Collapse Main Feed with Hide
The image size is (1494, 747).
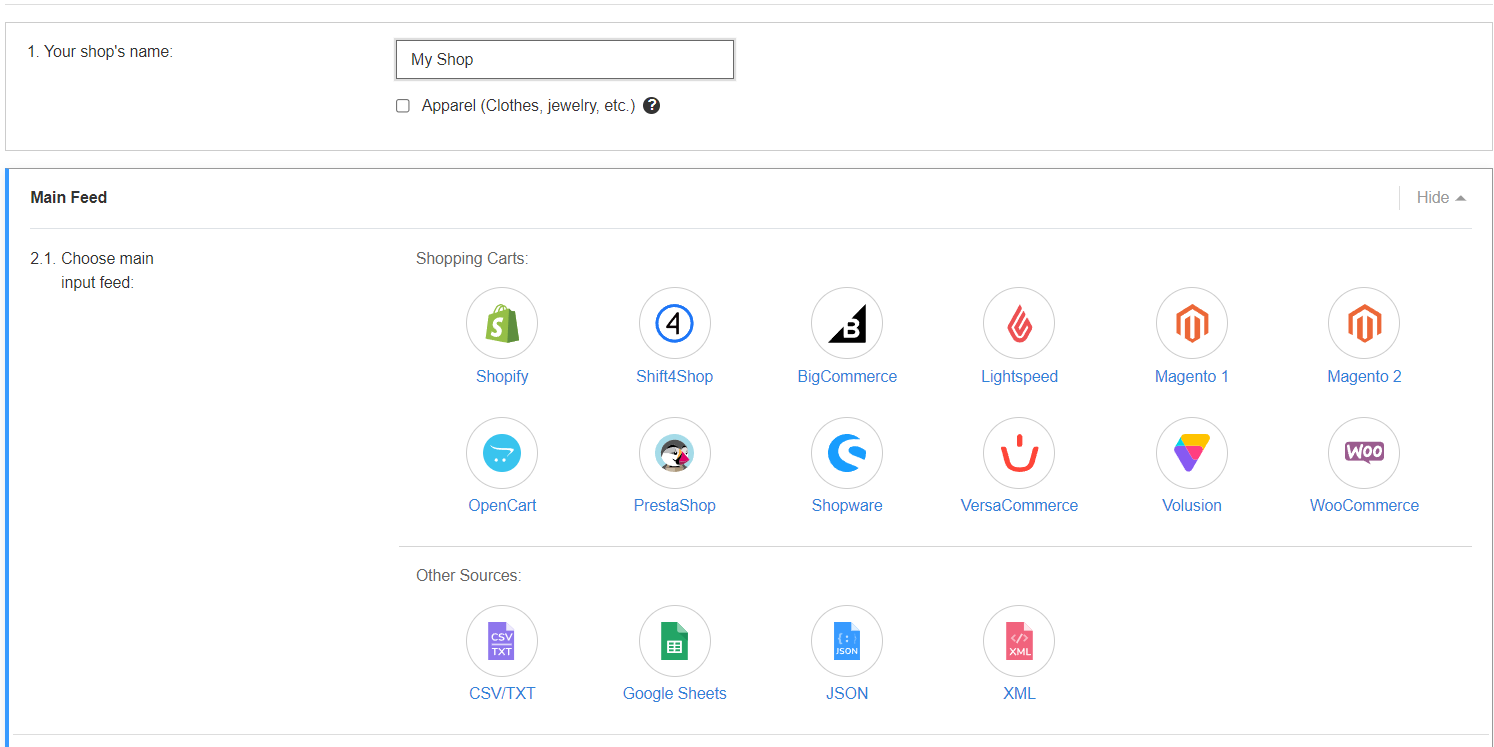1441,198
